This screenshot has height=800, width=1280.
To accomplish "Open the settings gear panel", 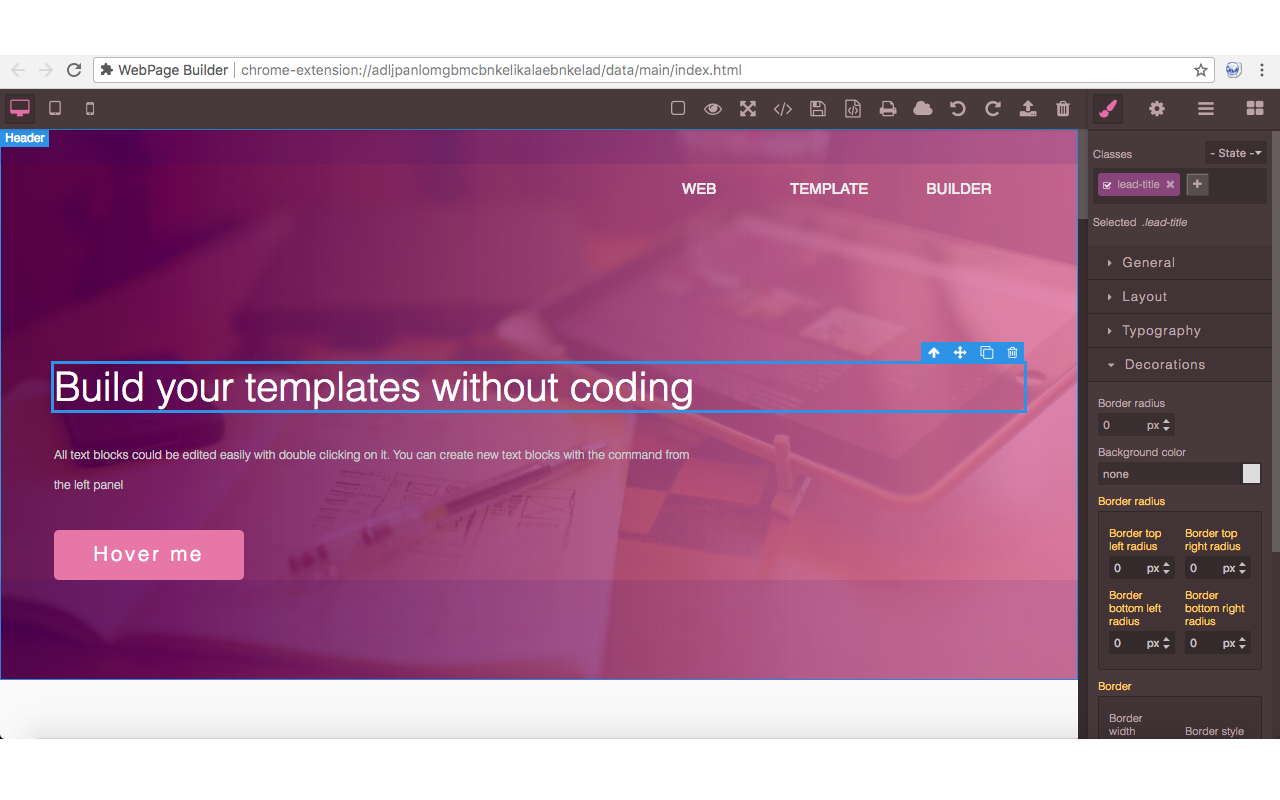I will tap(1157, 108).
